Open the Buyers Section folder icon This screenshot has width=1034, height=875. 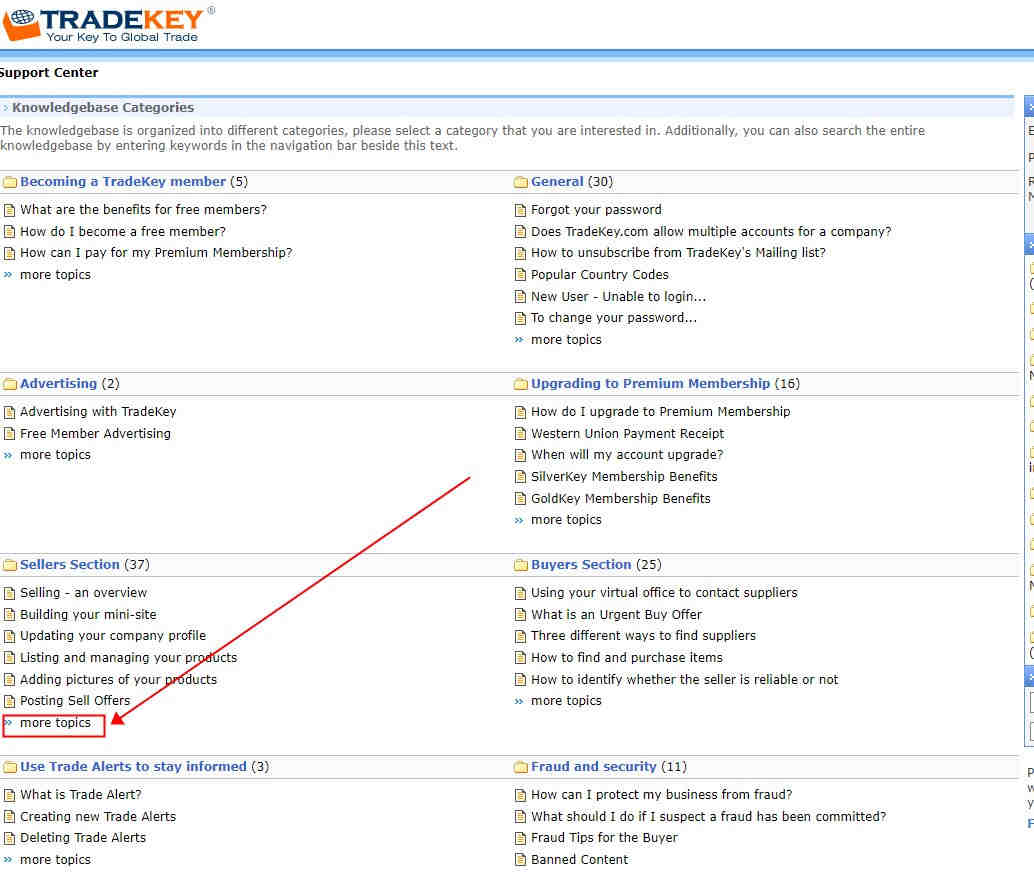[x=520, y=565]
